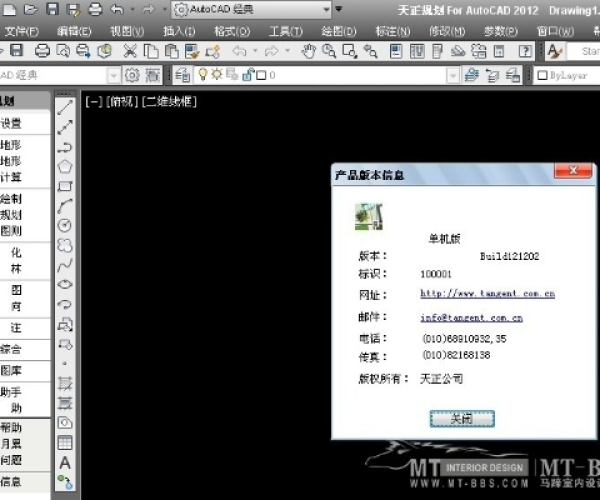Click the Match Properties brush icon

(192, 51)
